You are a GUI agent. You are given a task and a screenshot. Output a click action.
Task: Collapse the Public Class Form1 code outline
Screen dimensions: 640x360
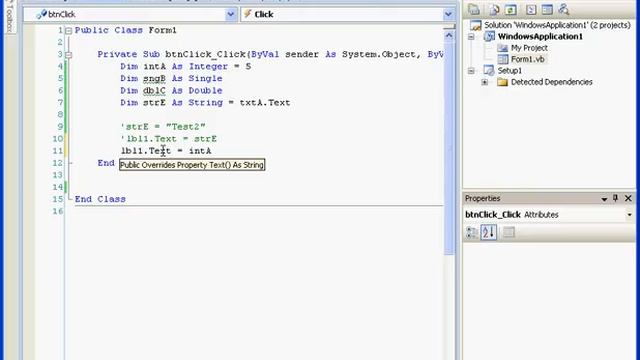(x=69, y=31)
